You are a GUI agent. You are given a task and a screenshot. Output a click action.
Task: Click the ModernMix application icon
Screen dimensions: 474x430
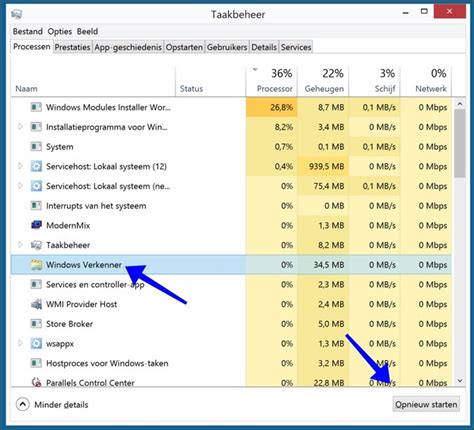pyautogui.click(x=36, y=225)
